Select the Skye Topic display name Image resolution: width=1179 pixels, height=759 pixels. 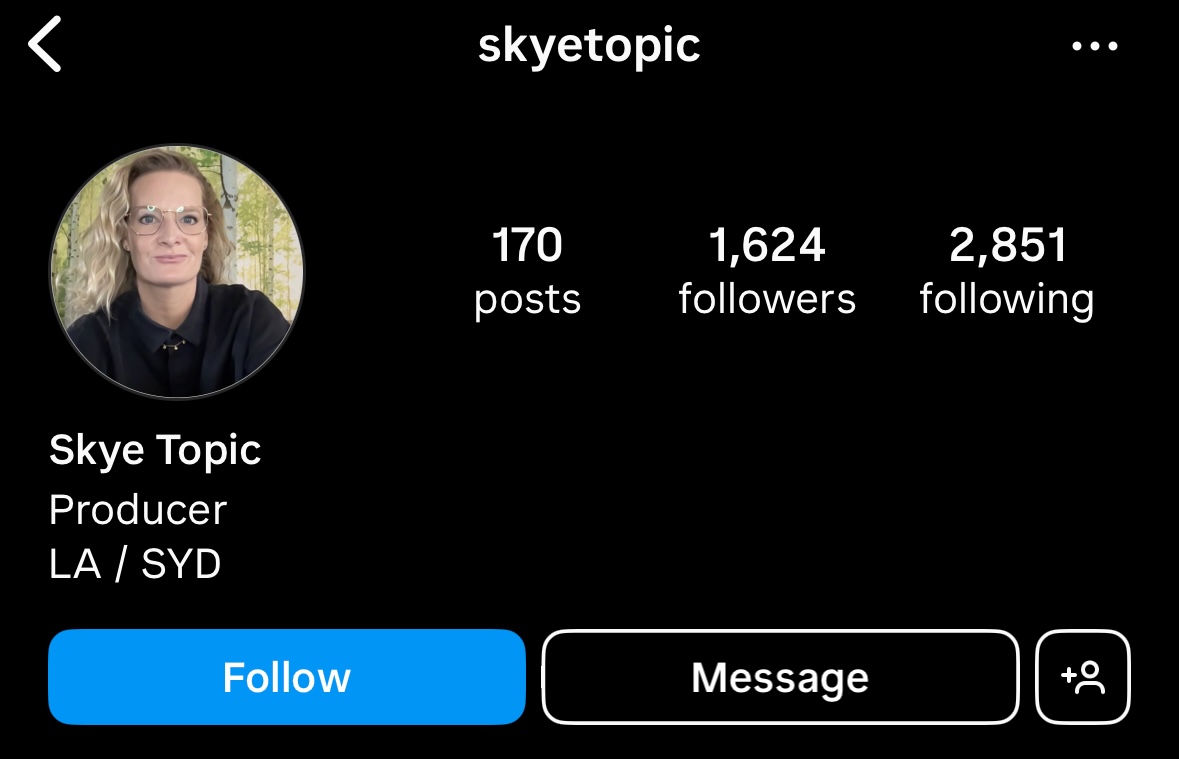tap(155, 451)
